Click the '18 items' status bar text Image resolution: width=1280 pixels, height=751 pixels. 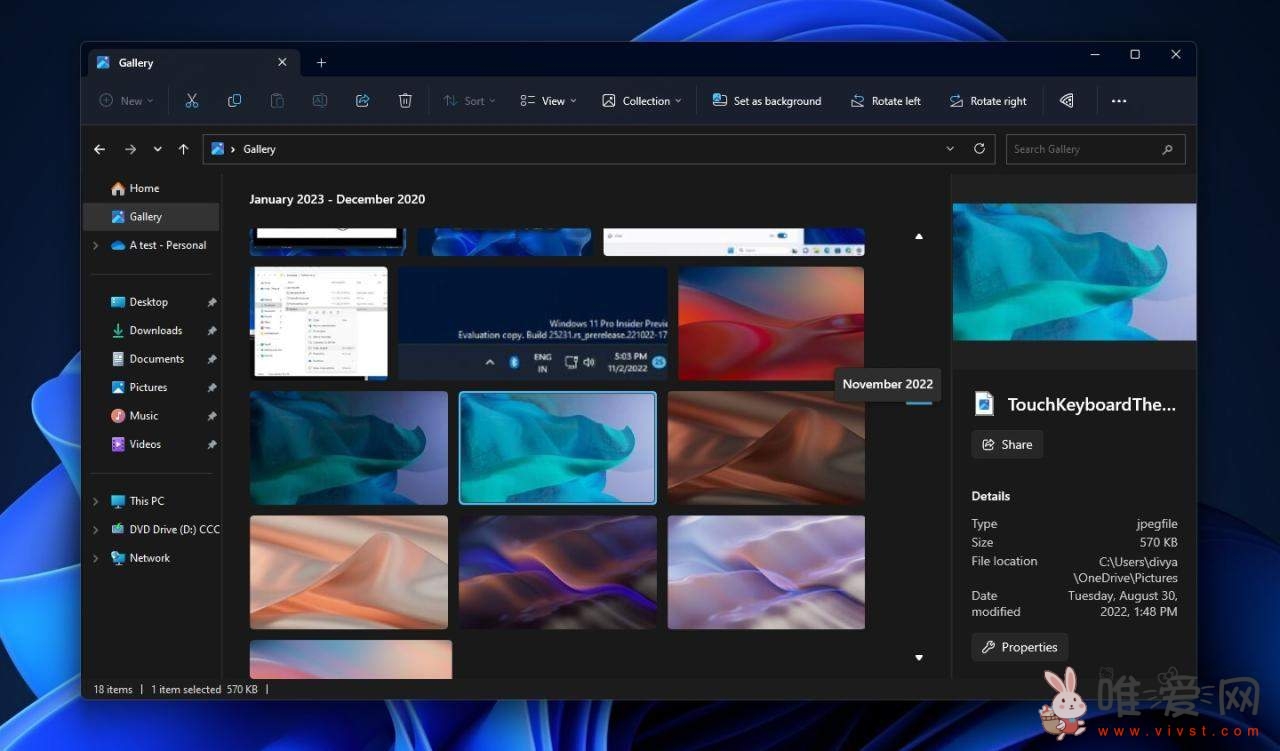pos(113,689)
